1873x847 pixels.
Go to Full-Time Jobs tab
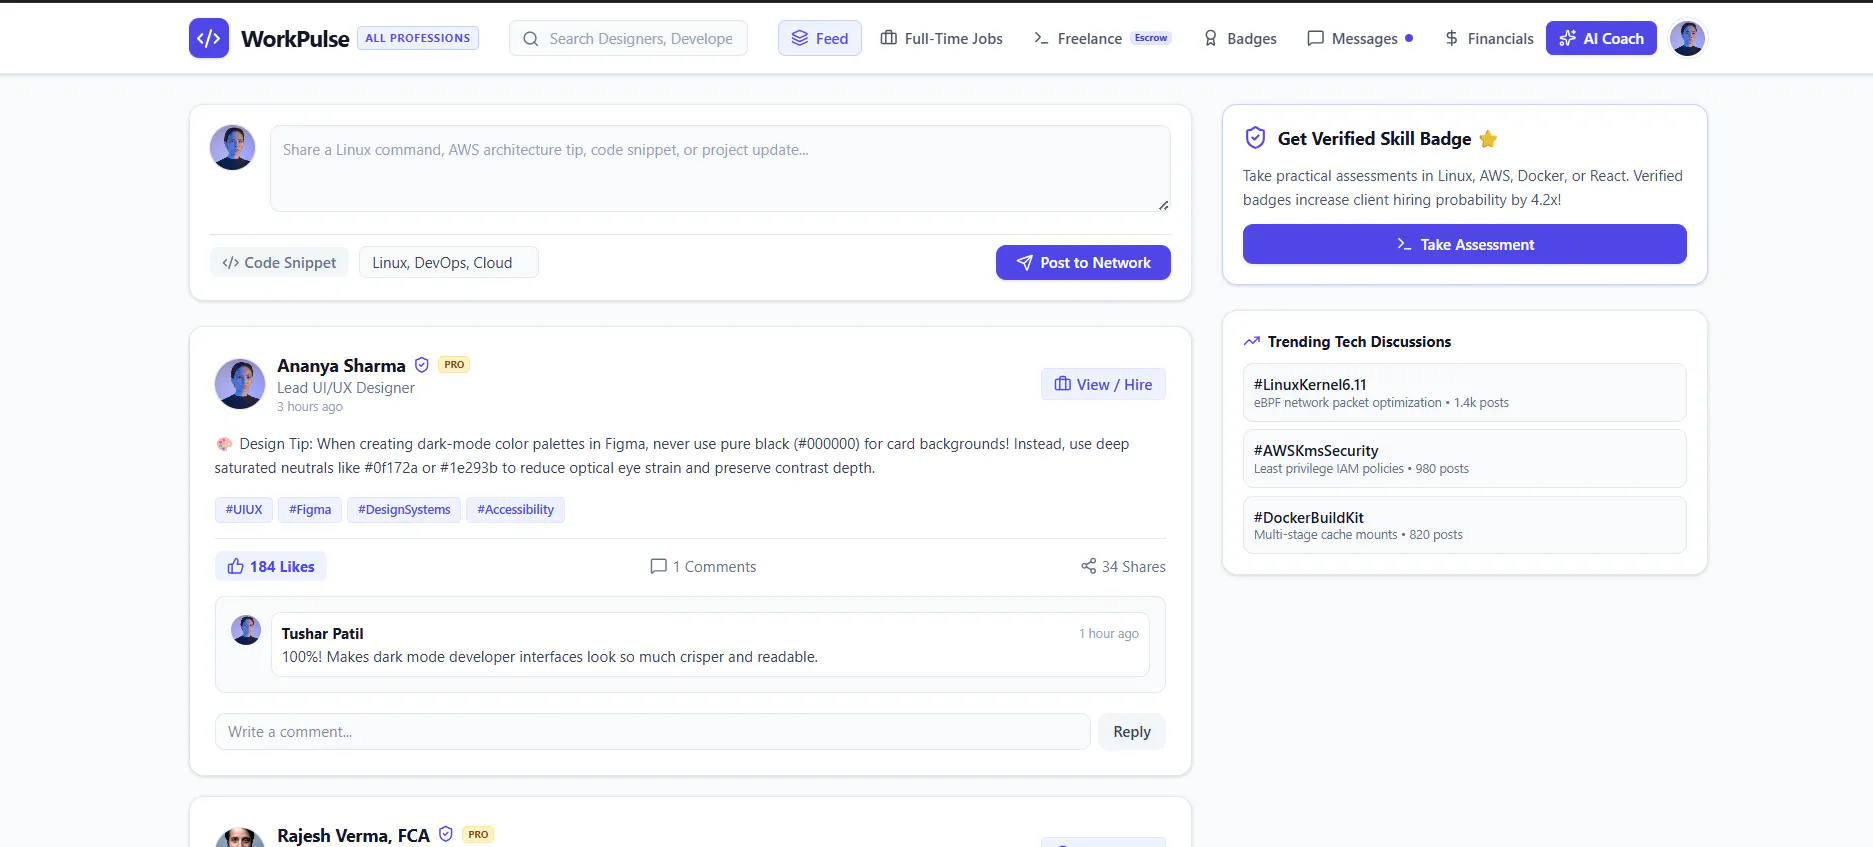941,38
